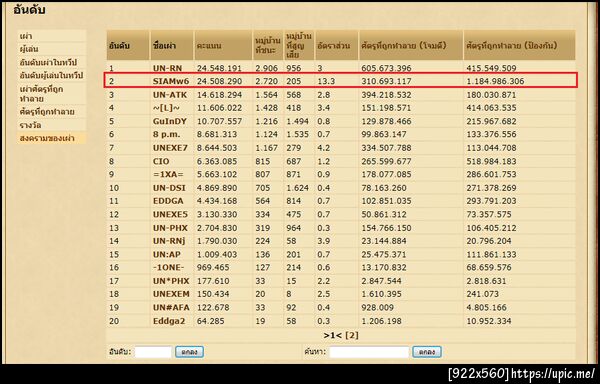Click the อันดับ page heading

(29, 10)
